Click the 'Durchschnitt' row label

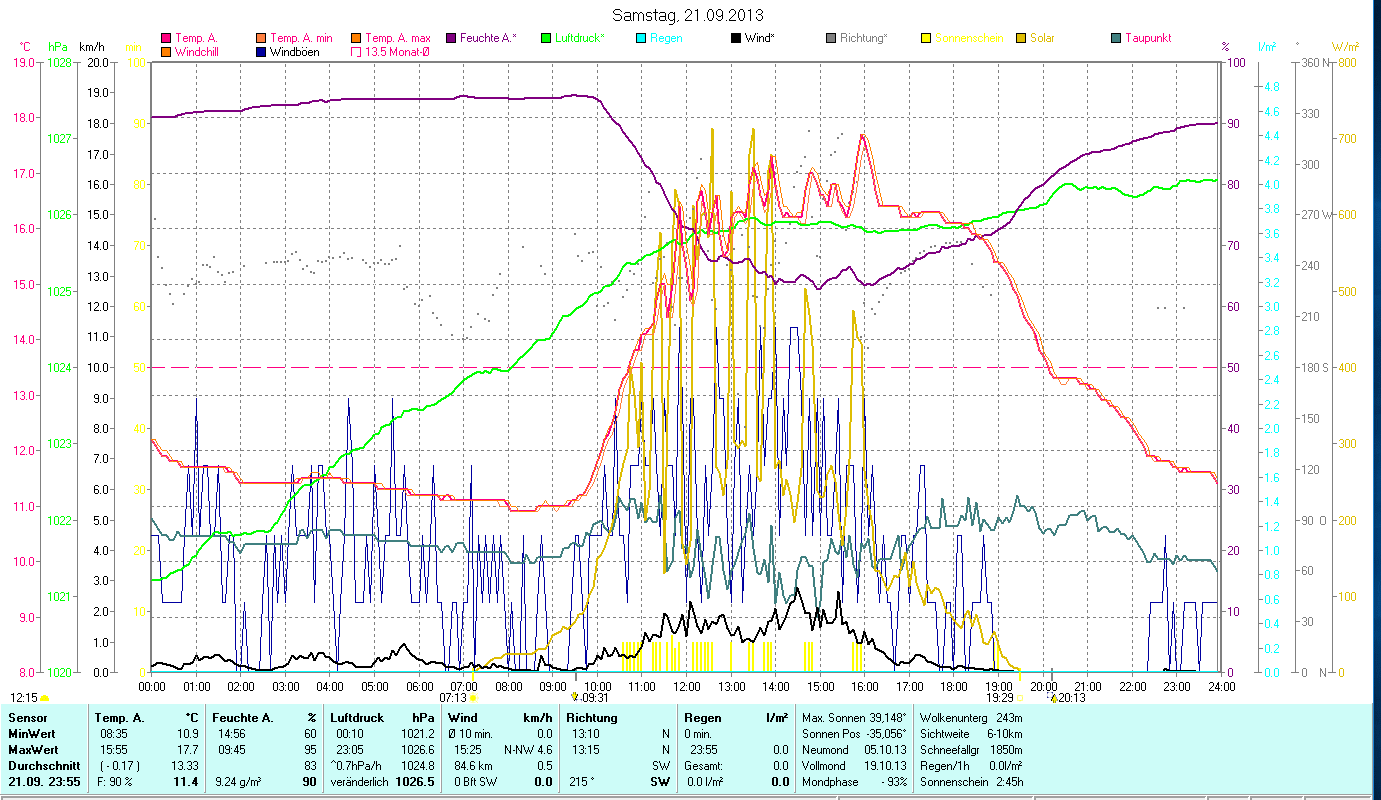43,765
